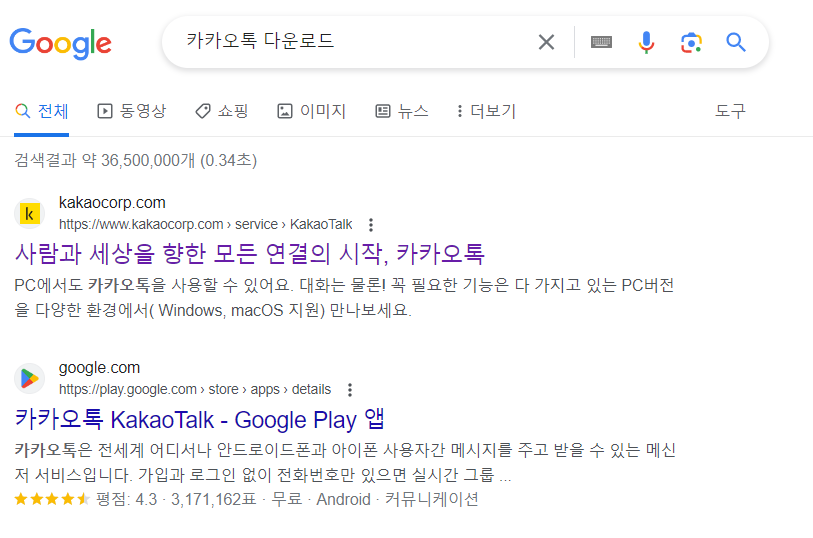Open the three-dot menu for Google Play result
This screenshot has width=813, height=538.
(350, 389)
